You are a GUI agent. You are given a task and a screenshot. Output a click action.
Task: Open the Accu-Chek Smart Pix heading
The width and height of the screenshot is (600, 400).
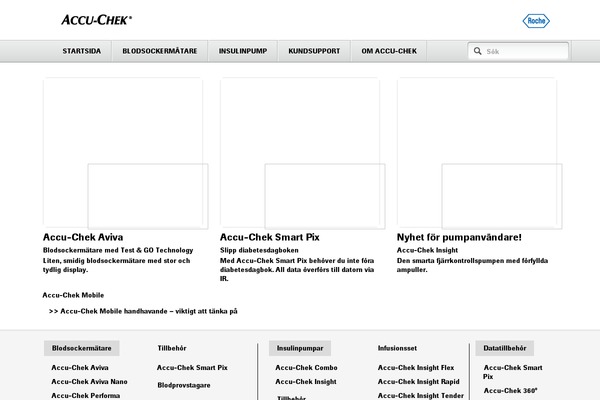tap(270, 237)
